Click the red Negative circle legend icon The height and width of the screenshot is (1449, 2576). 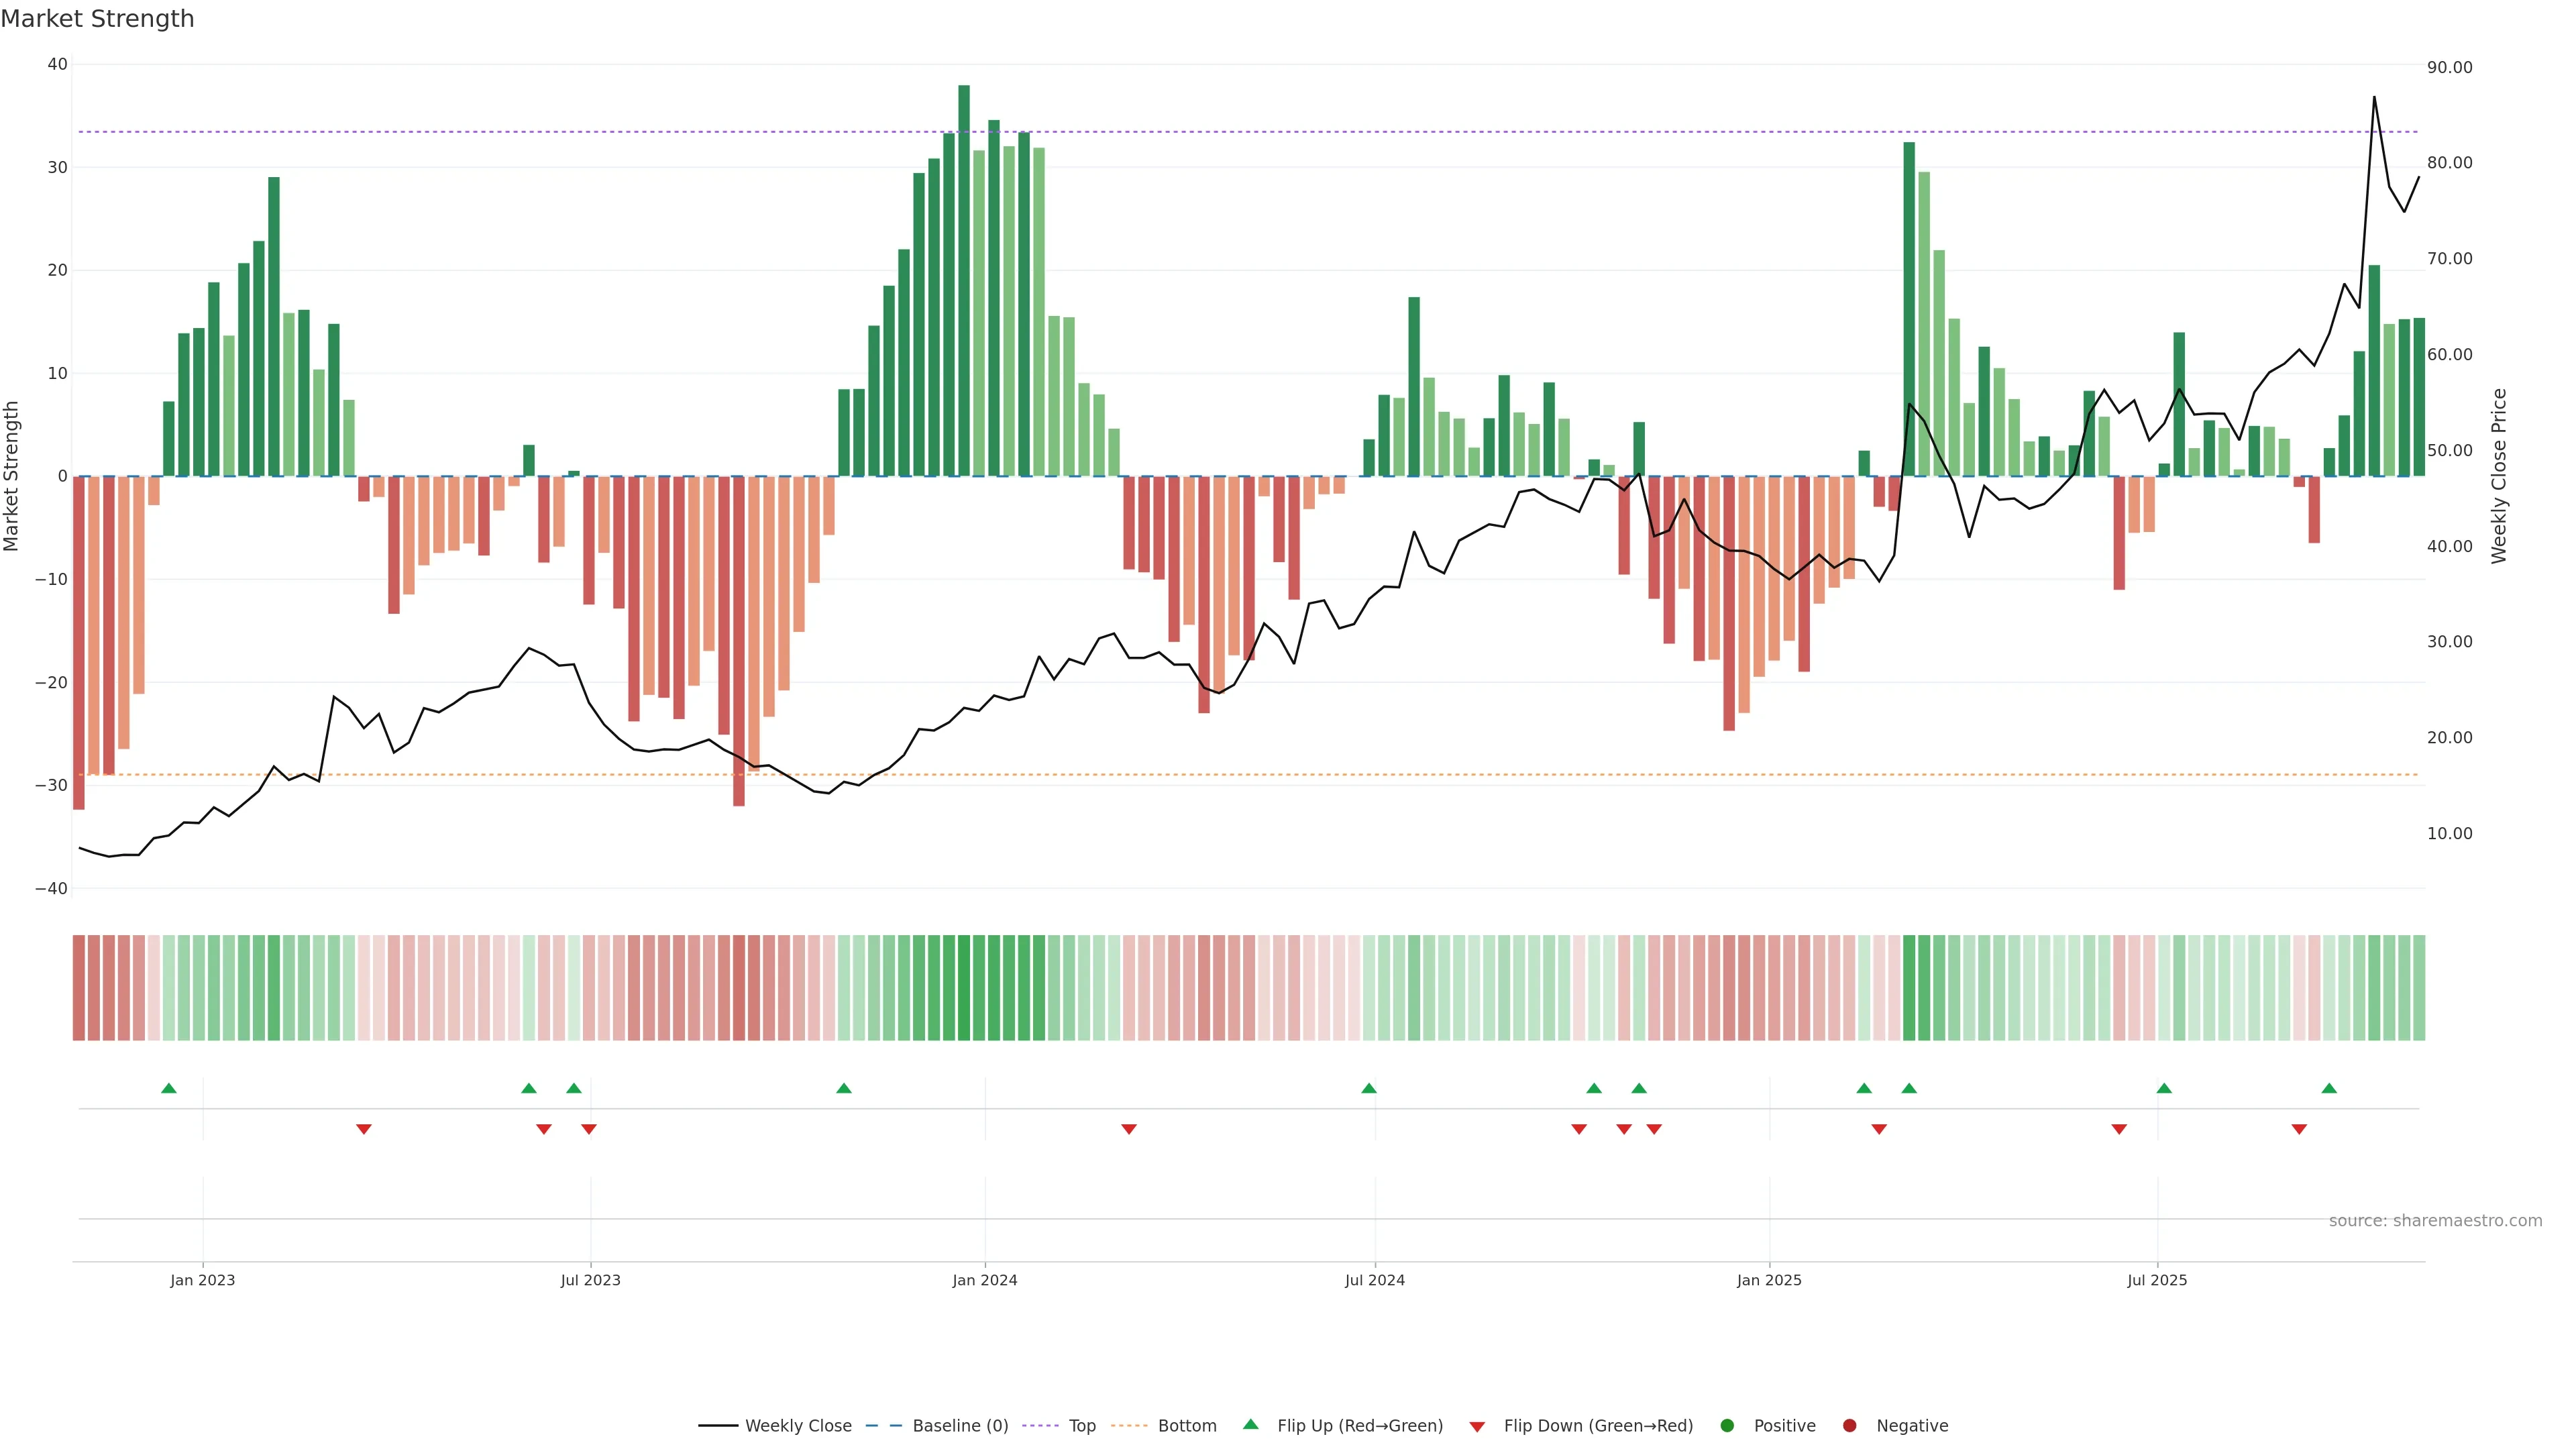click(x=1849, y=1426)
